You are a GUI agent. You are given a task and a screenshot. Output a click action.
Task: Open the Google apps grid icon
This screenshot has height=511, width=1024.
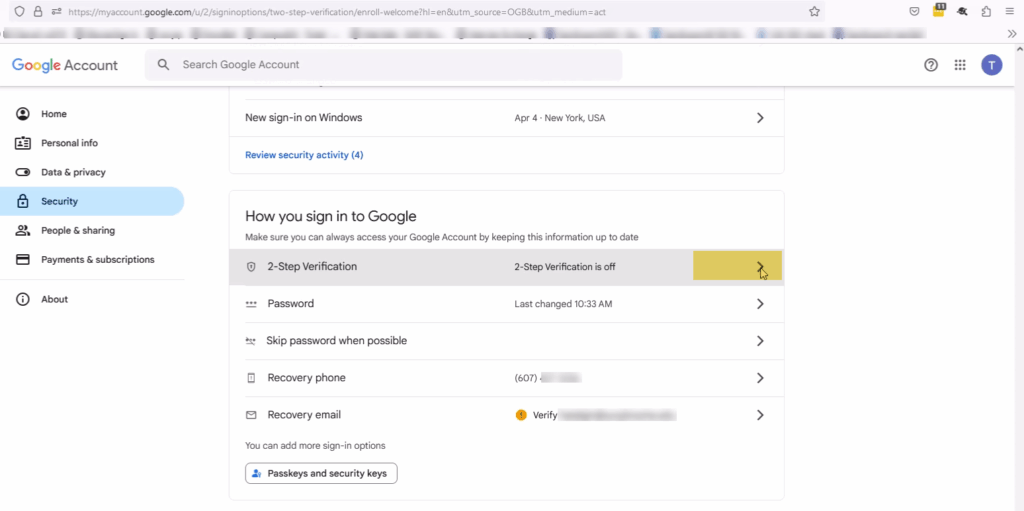pos(960,65)
